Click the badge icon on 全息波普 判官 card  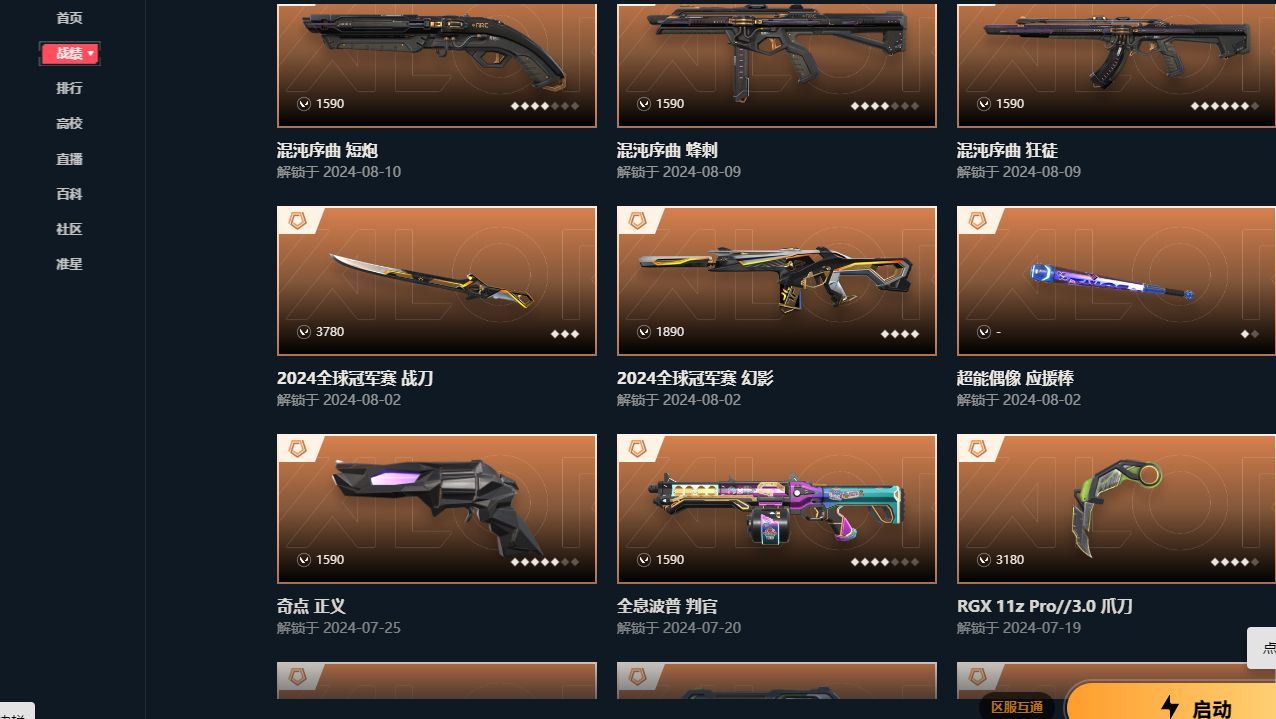[638, 449]
